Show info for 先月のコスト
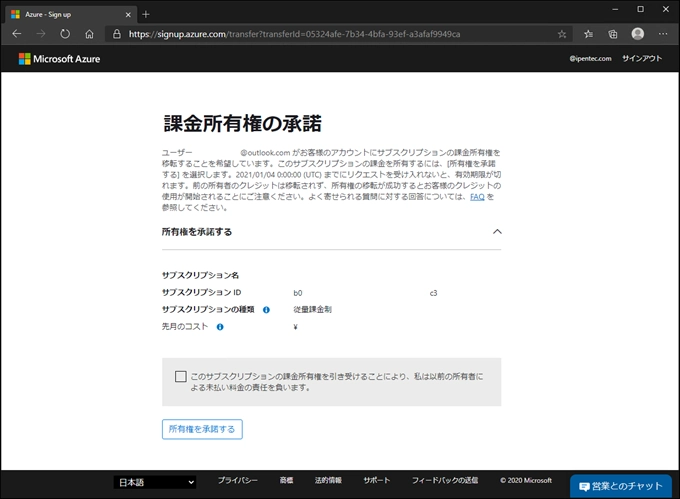 click(220, 327)
